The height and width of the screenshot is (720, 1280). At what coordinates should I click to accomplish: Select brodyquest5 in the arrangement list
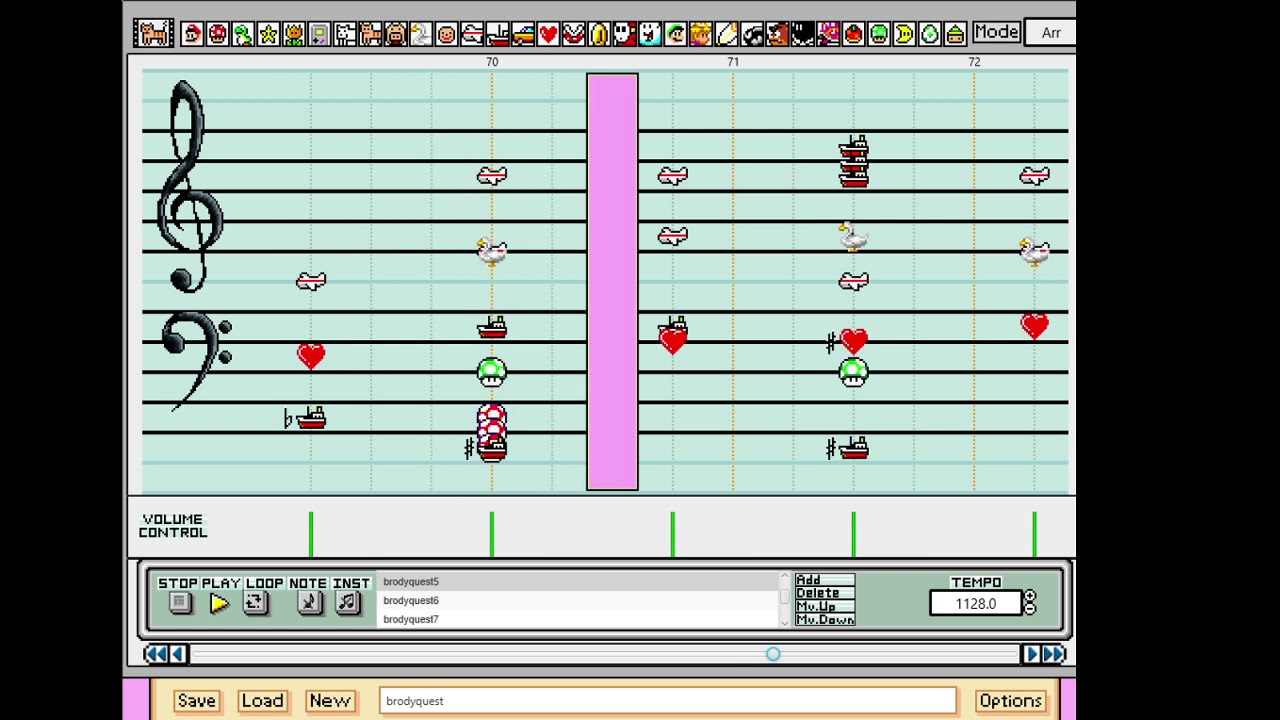click(579, 581)
